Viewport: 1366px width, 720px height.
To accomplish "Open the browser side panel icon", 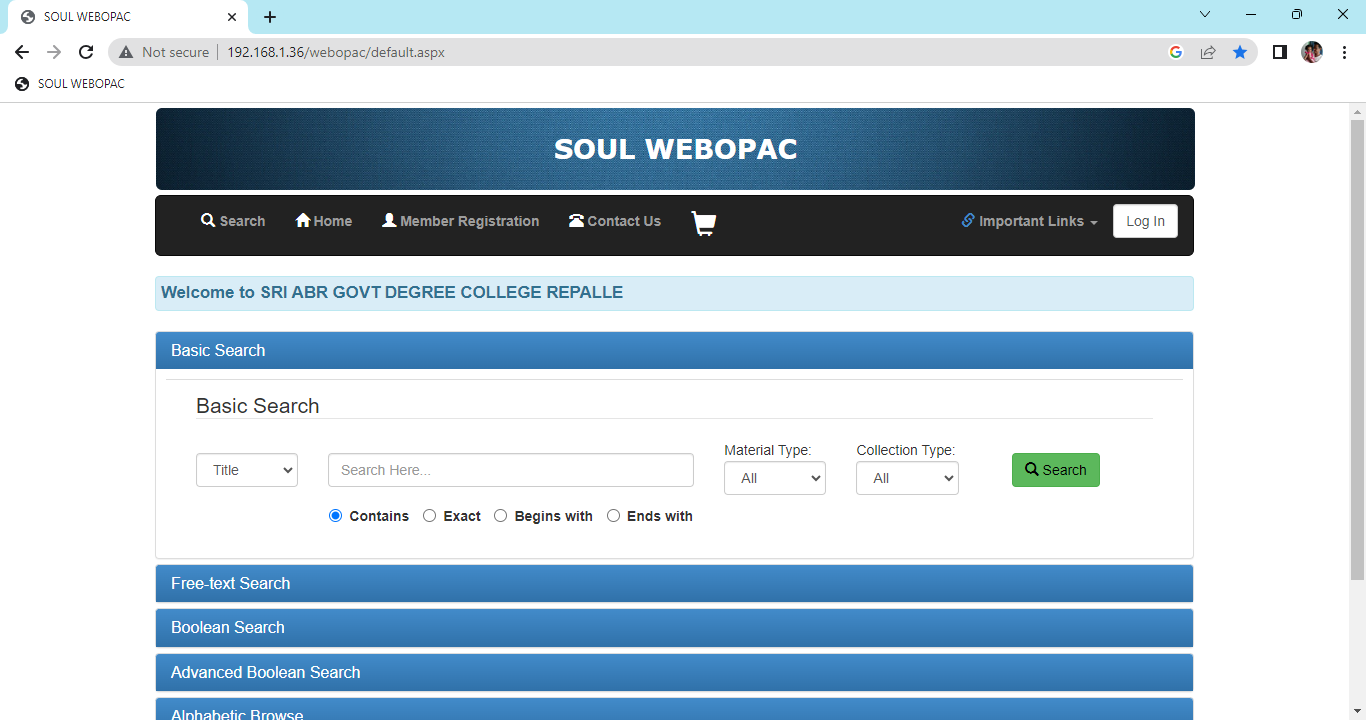I will 1279,52.
